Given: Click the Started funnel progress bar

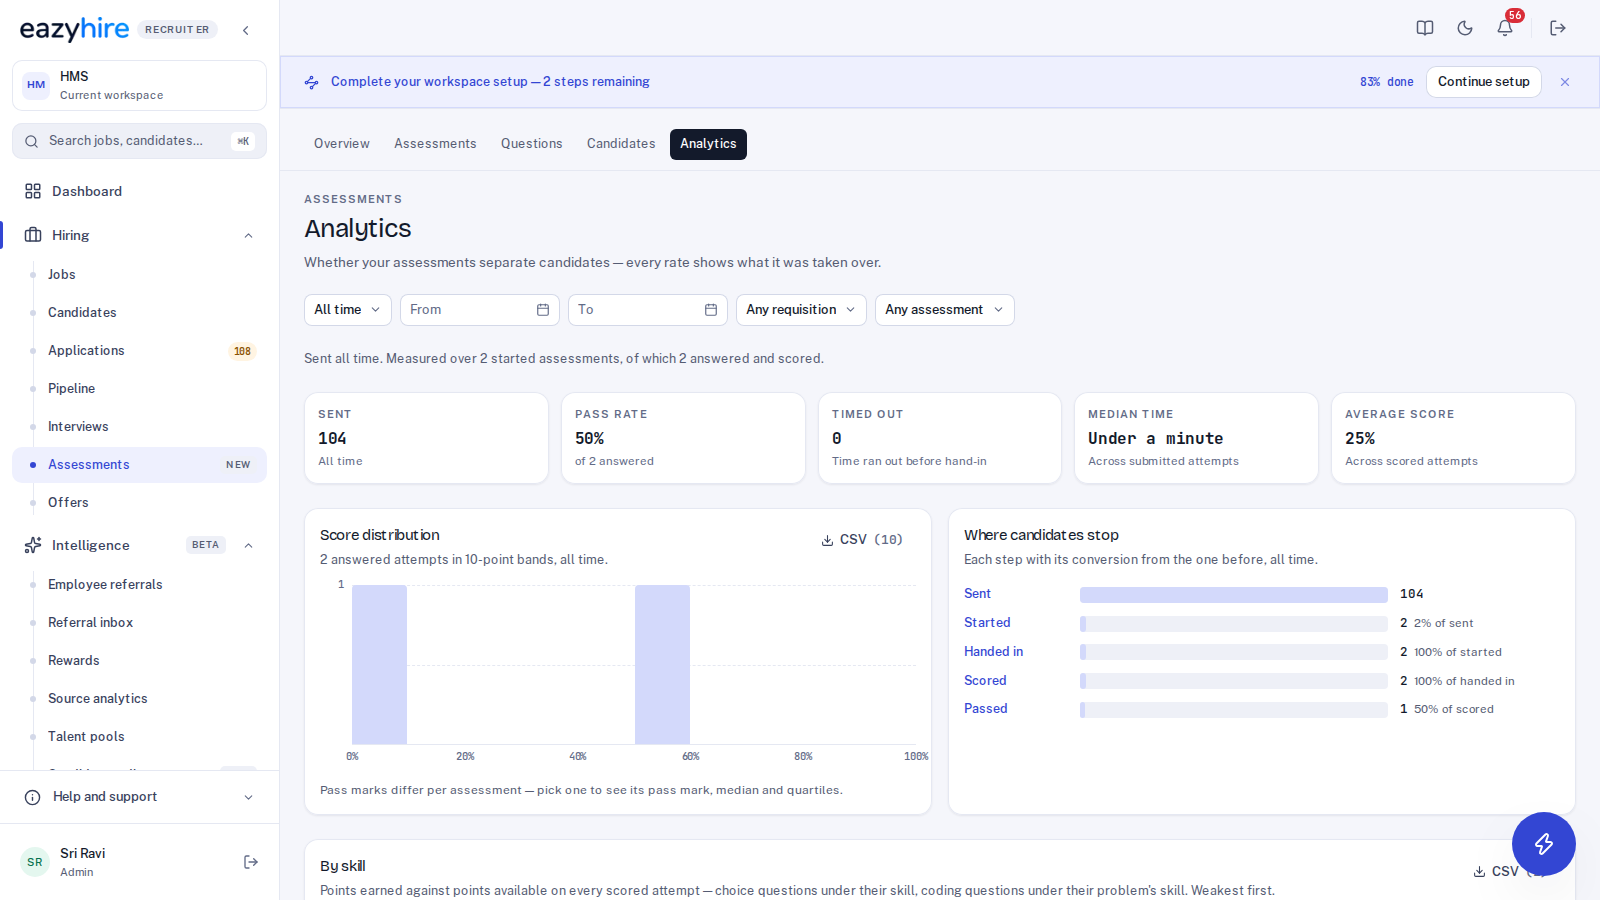Looking at the screenshot, I should (x=1234, y=624).
